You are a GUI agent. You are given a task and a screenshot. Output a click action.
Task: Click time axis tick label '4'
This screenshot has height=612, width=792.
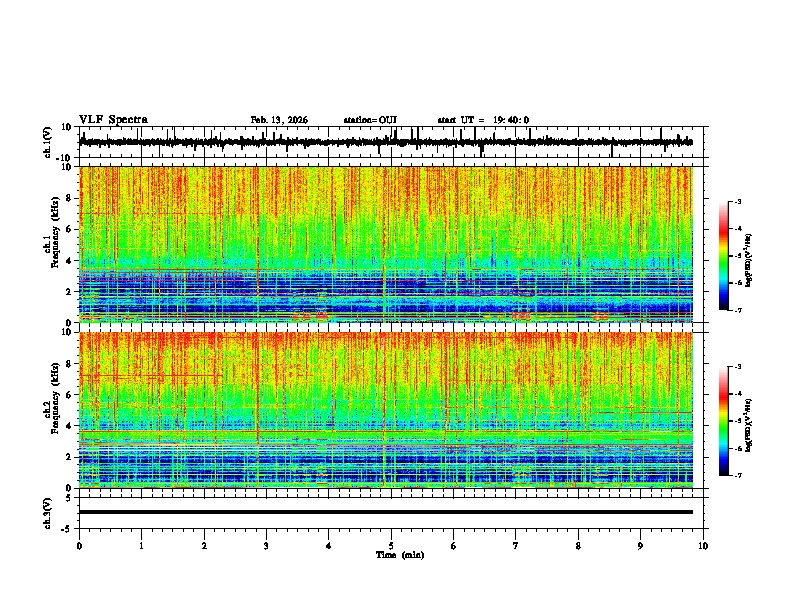[x=328, y=546]
